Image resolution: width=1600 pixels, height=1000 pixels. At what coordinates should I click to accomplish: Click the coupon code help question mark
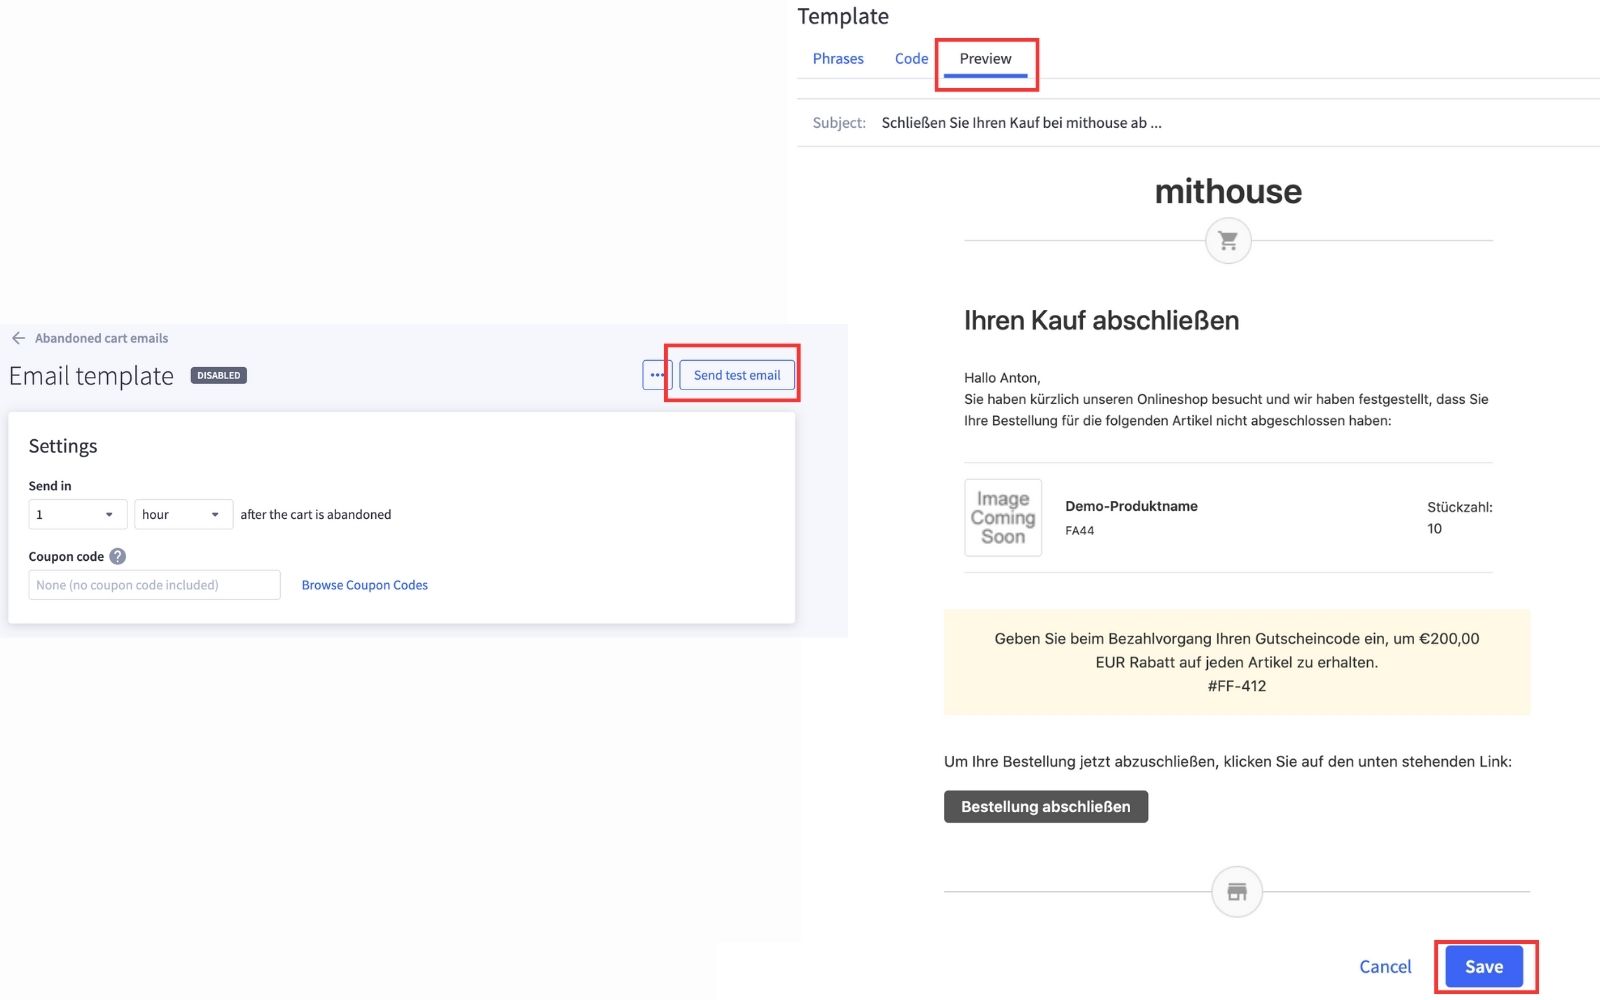click(x=117, y=556)
